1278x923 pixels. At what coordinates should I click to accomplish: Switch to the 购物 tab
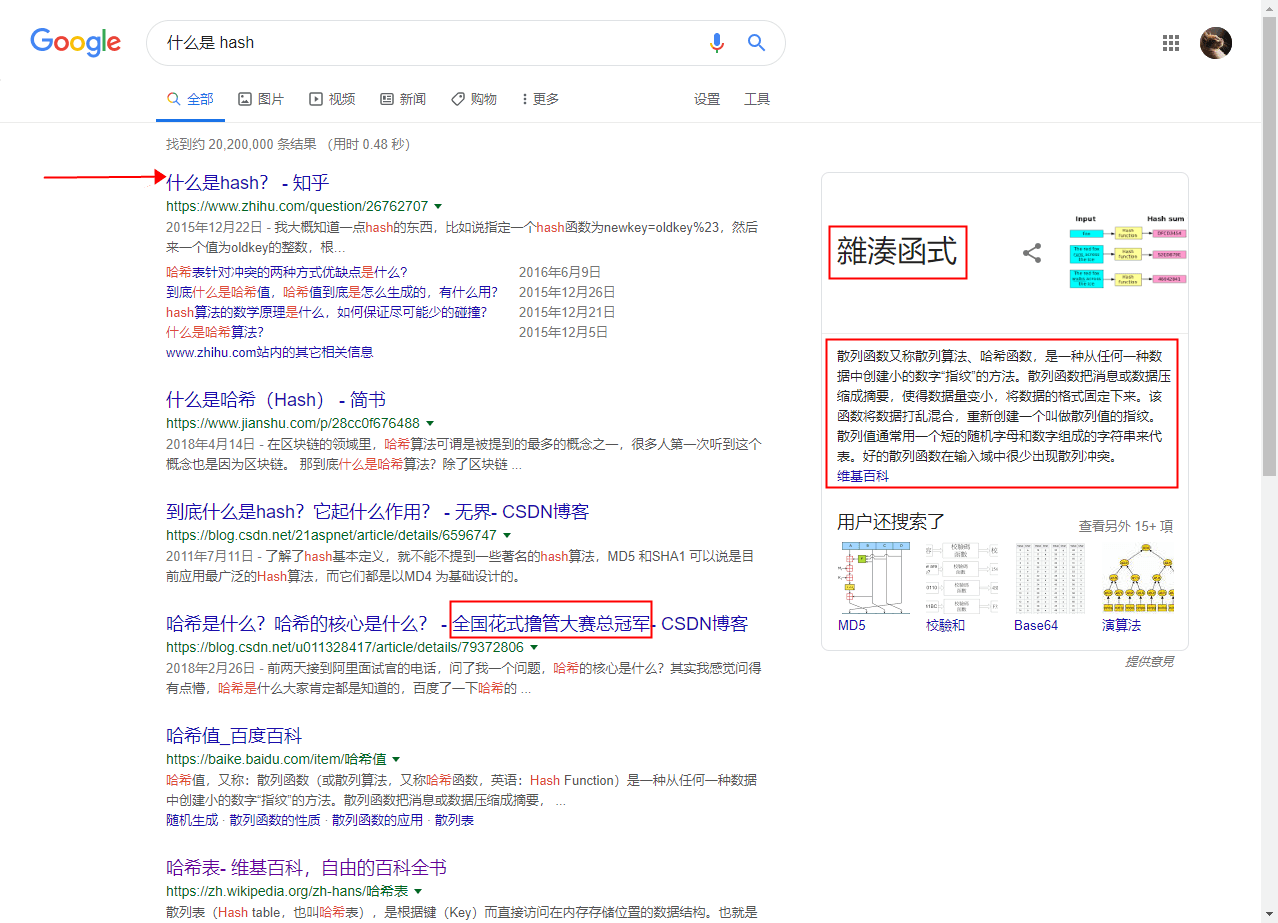[474, 99]
